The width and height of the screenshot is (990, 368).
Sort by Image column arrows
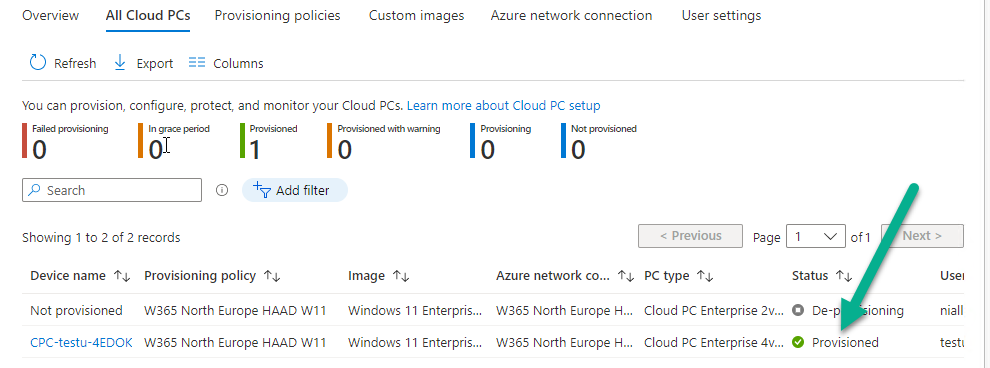401,276
